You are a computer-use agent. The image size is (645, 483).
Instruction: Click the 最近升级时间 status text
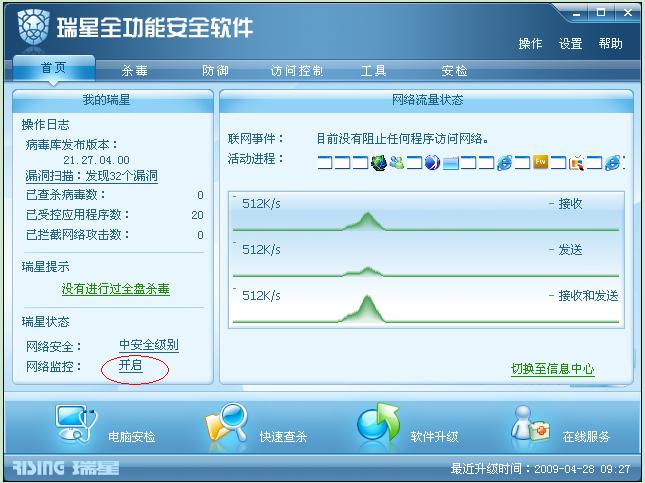pyautogui.click(x=540, y=469)
